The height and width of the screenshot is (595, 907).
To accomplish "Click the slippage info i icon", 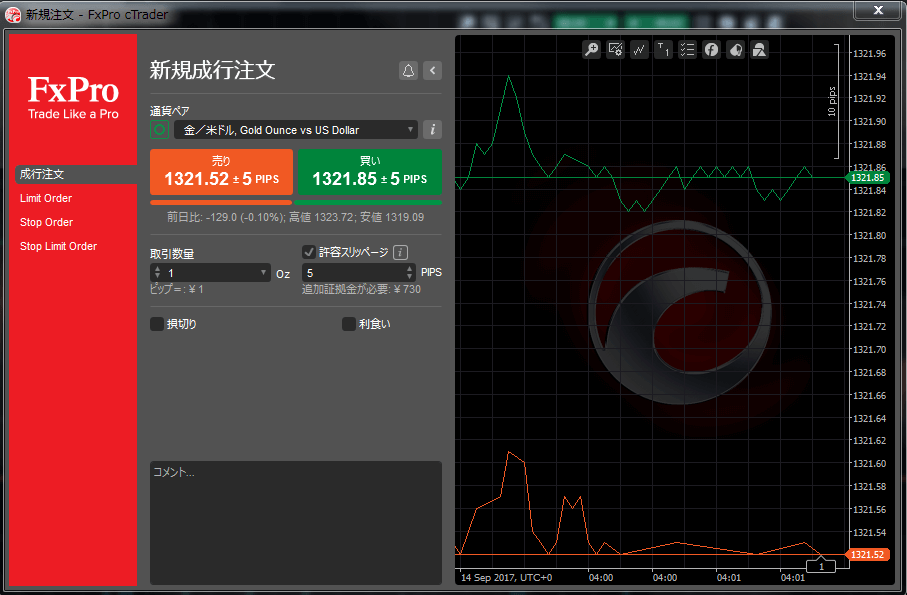I will [400, 252].
